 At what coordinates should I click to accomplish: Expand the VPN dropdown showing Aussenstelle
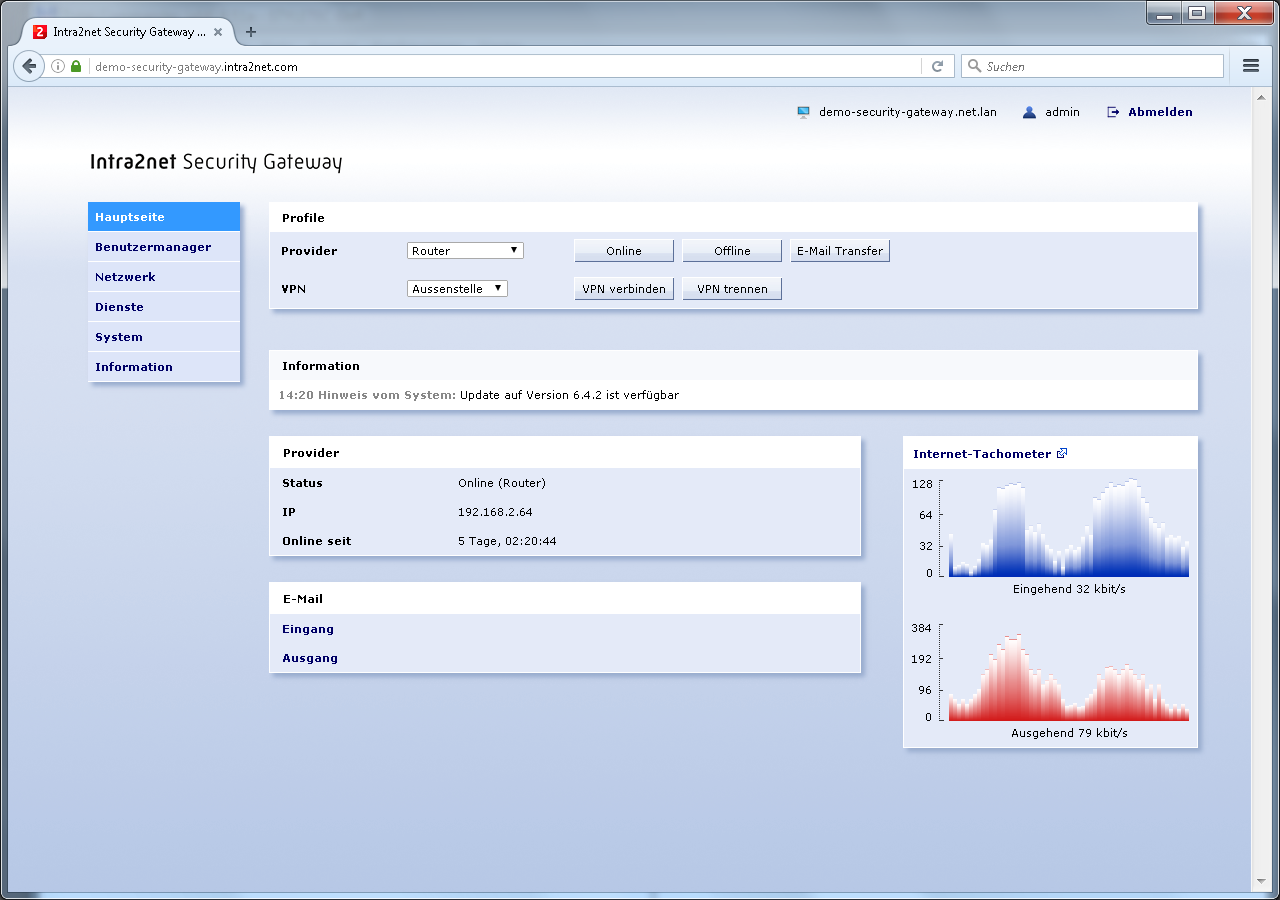coord(458,289)
